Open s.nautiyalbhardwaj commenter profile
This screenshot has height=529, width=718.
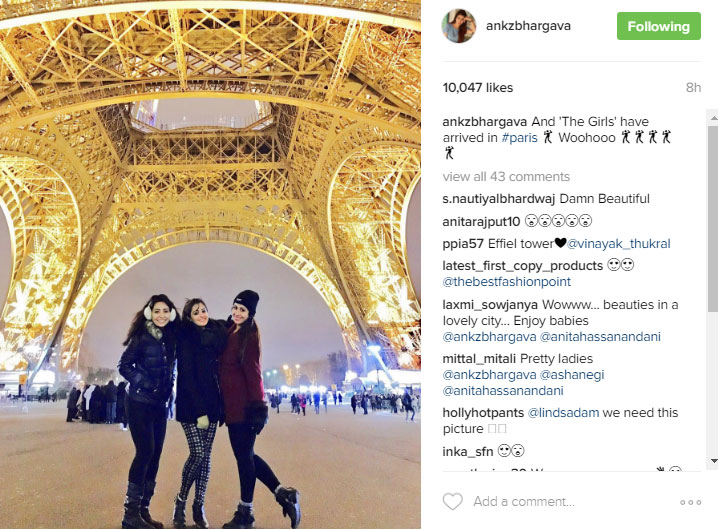point(499,199)
